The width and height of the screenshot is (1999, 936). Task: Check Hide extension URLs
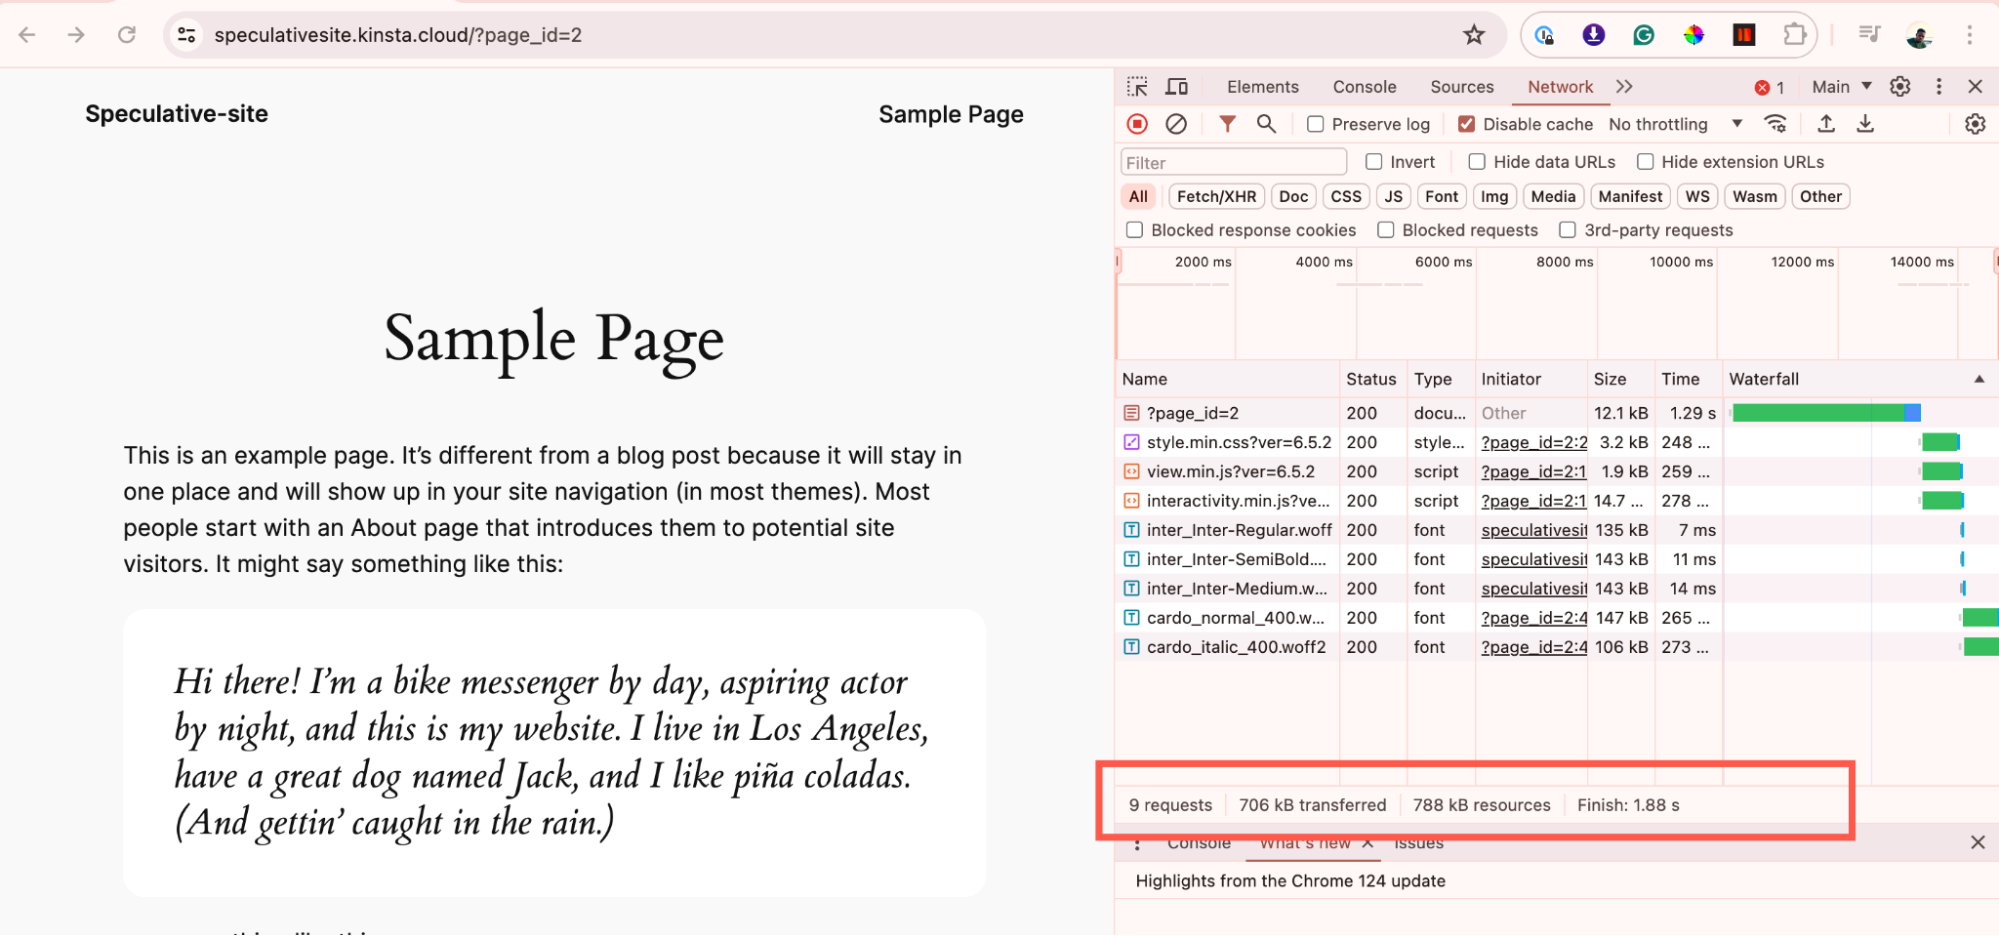(x=1646, y=161)
